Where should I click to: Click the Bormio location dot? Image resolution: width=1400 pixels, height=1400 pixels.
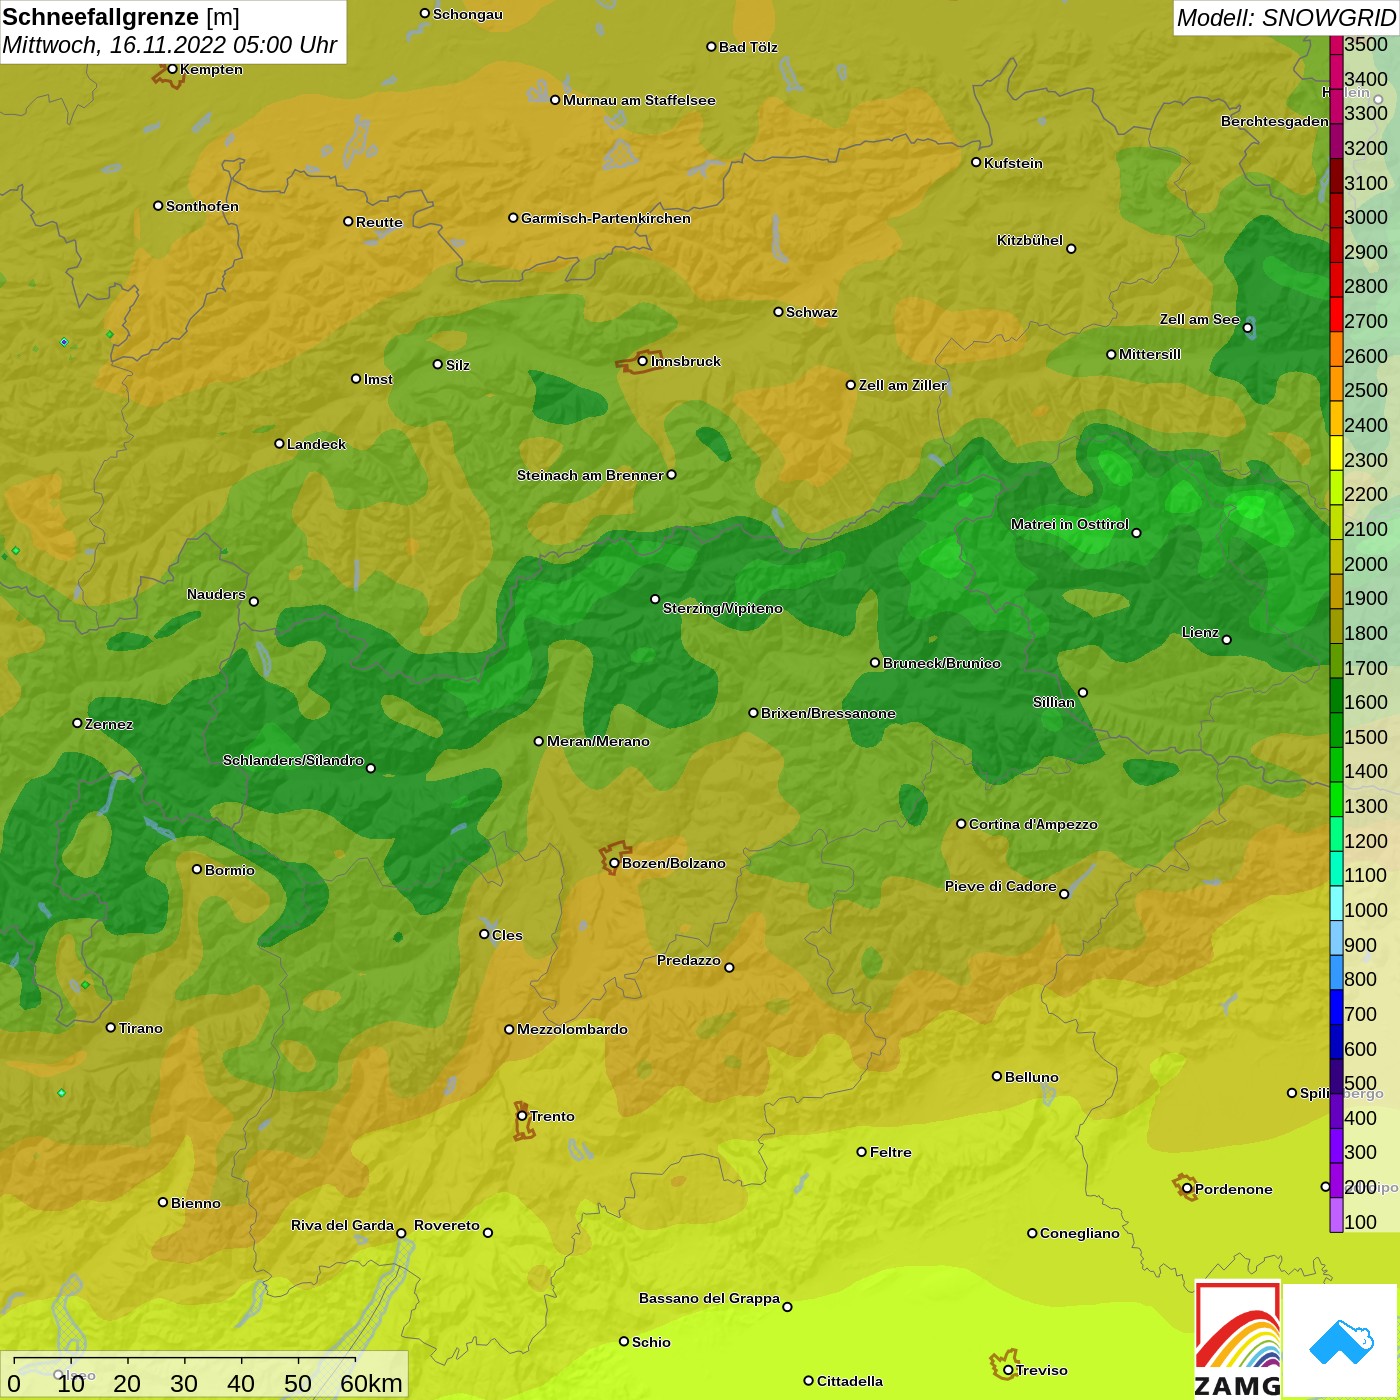[197, 869]
